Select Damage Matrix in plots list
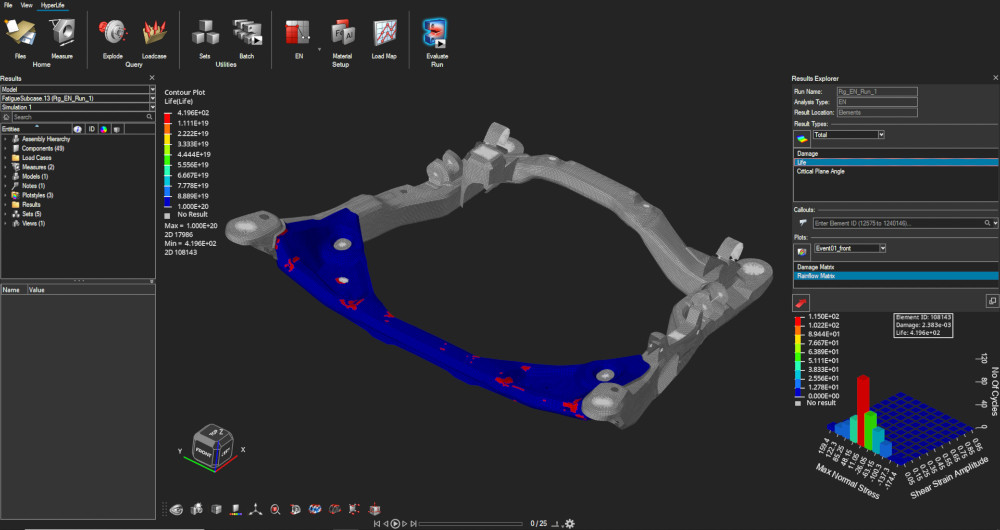 pyautogui.click(x=813, y=267)
